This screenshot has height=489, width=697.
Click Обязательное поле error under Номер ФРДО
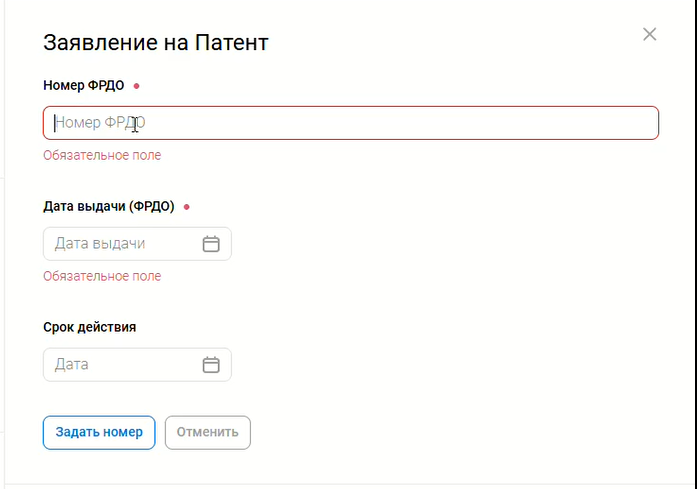coord(102,156)
